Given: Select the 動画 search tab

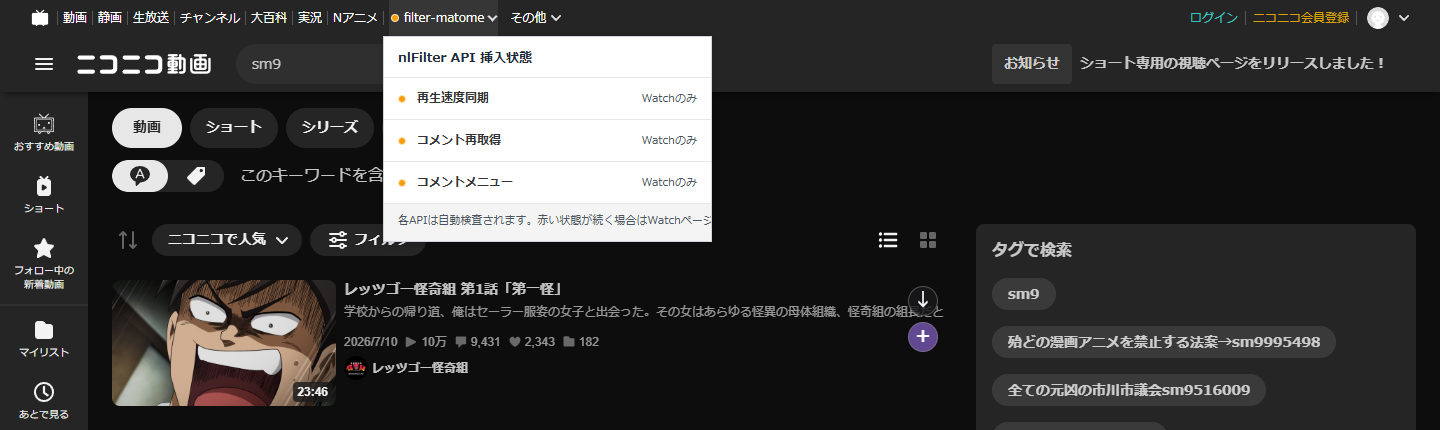Looking at the screenshot, I should coord(147,127).
